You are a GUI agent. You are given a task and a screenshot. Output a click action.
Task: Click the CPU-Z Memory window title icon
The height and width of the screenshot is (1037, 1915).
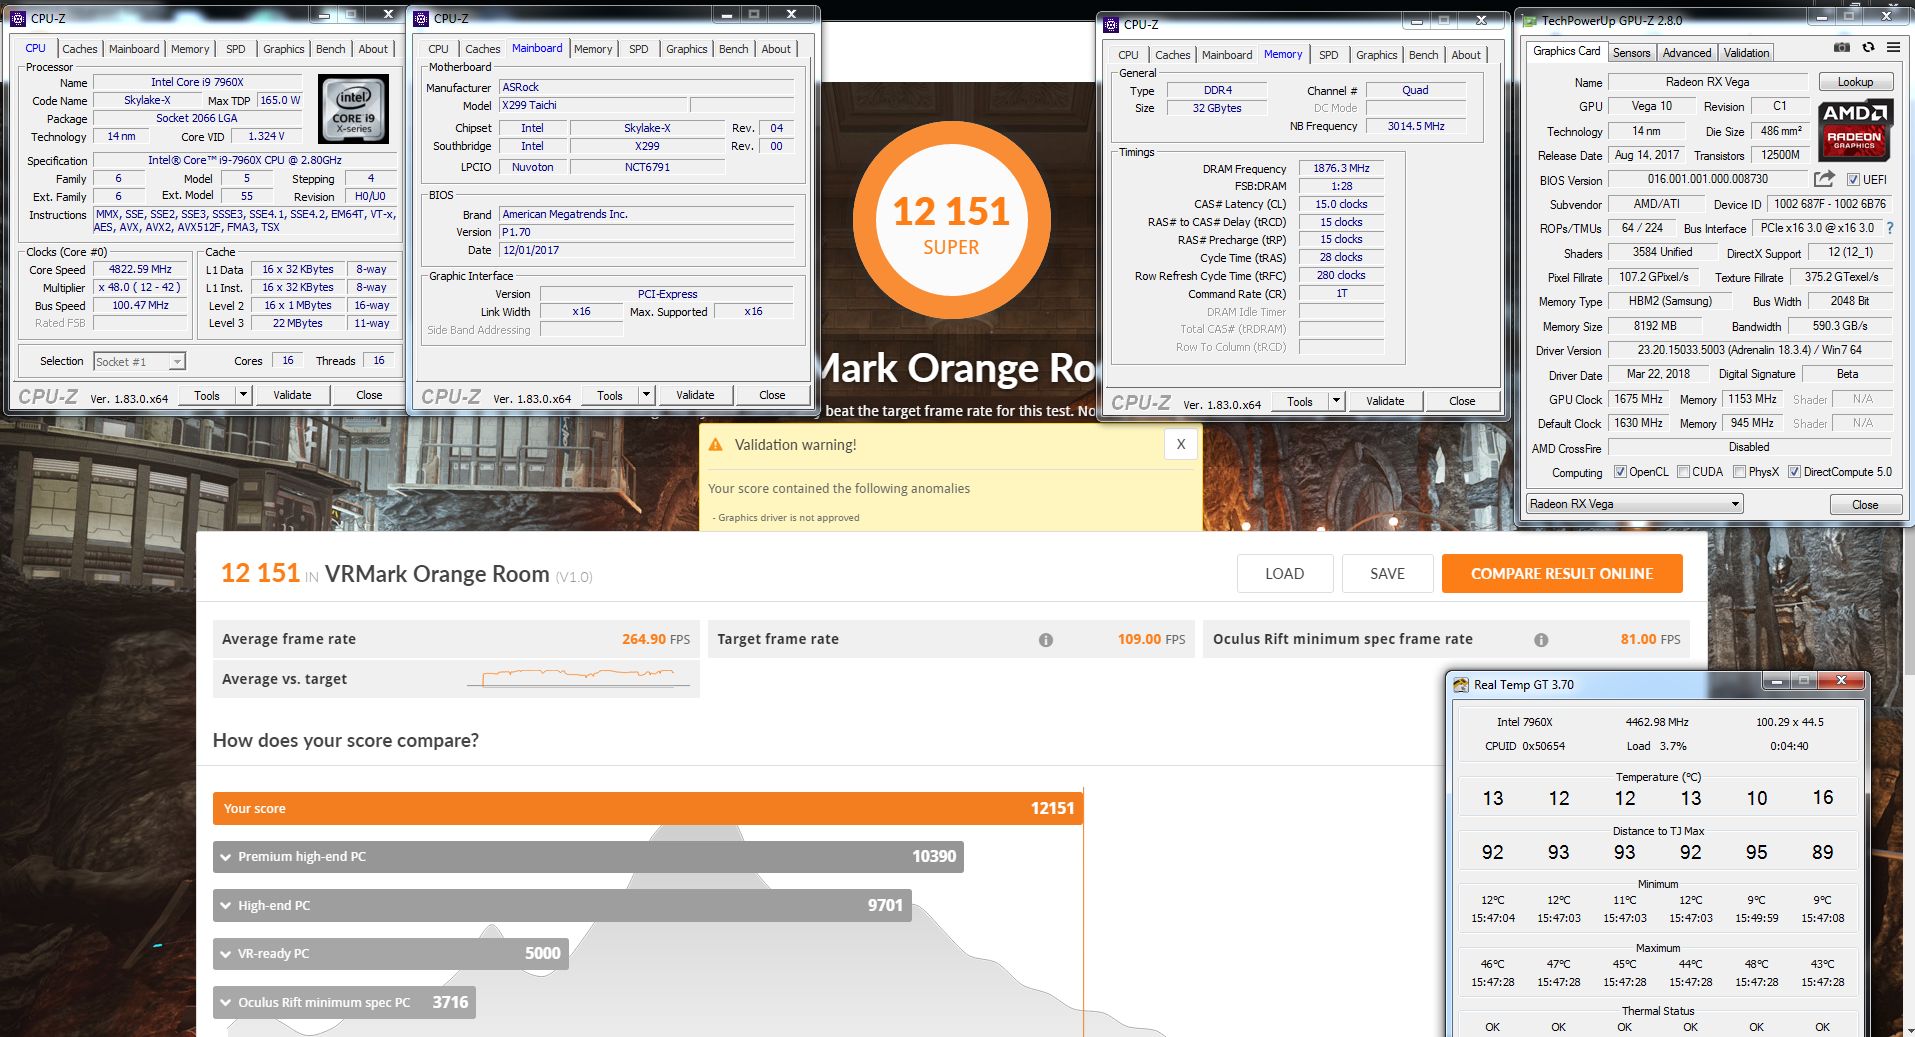[1110, 24]
